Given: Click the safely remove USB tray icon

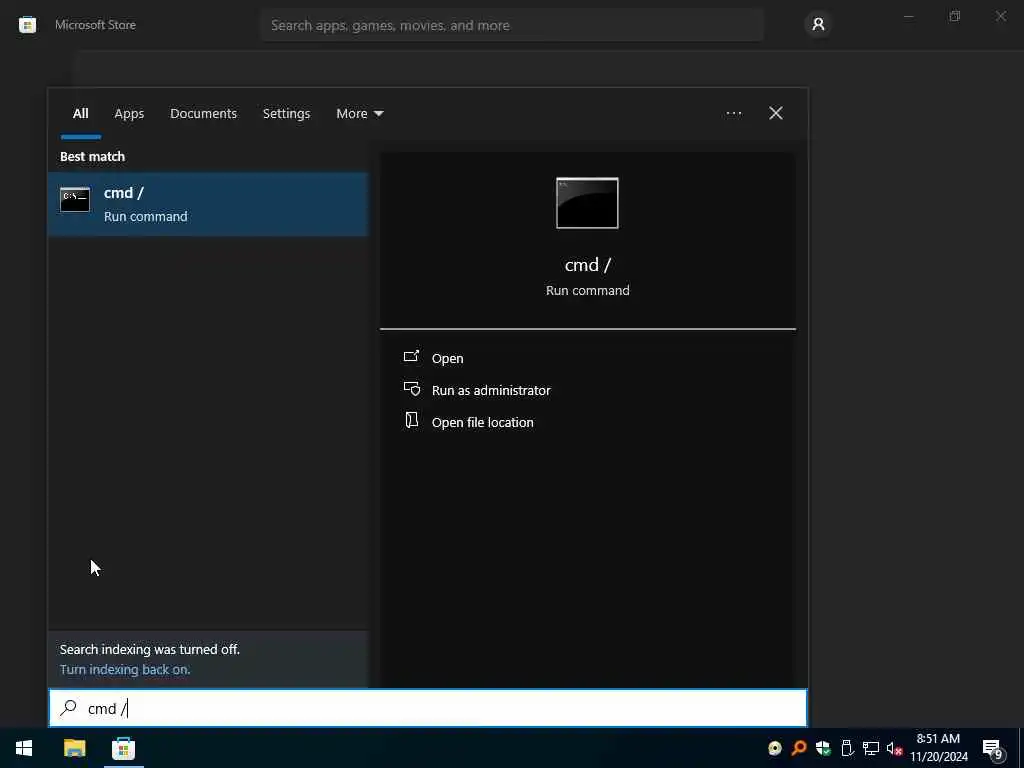Looking at the screenshot, I should pos(847,748).
